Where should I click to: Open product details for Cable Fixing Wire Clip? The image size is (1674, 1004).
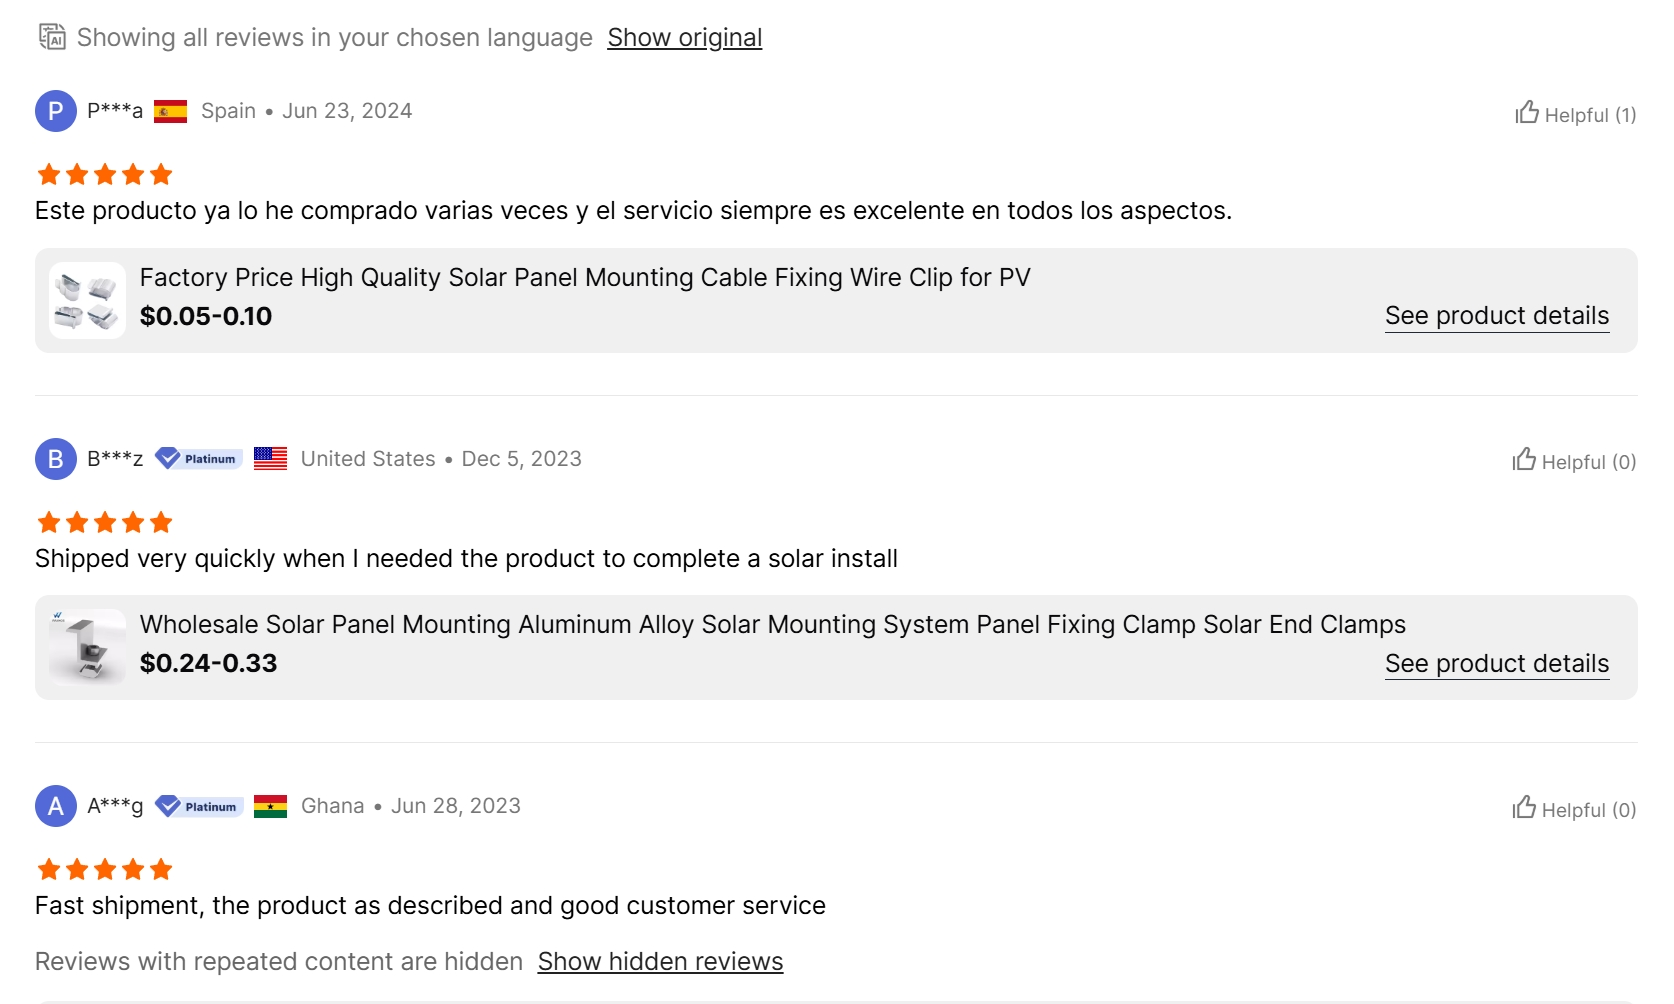(x=1496, y=315)
